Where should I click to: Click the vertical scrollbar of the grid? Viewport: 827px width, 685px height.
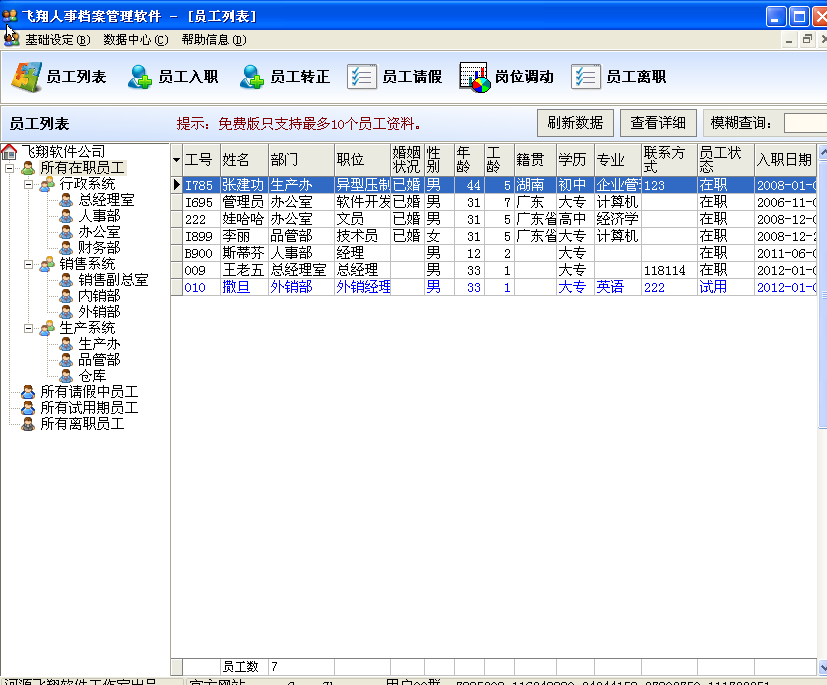tap(822, 409)
